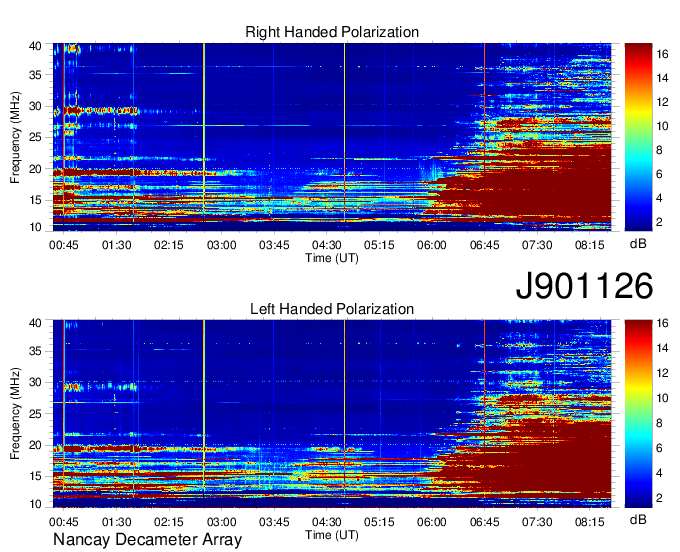Viewport: 680px width, 552px height.
Task: Click the "Right Handed Polarization" plot title
Action: pos(332,32)
